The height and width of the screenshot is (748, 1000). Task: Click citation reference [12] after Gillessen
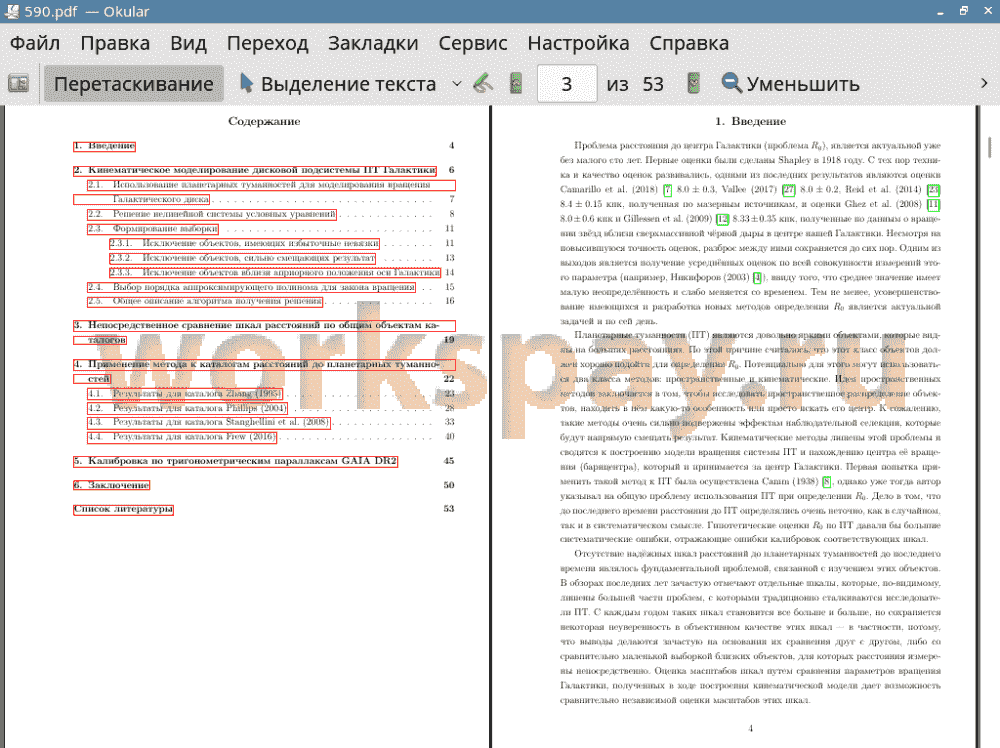coord(722,219)
